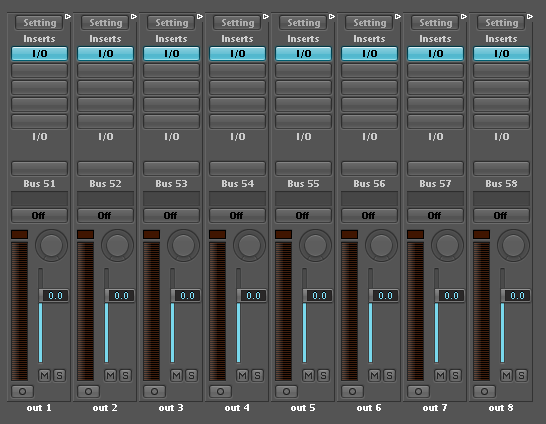Image resolution: width=546 pixels, height=424 pixels.
Task: Click the blue I/O insert on out 1
Action: tap(39, 54)
